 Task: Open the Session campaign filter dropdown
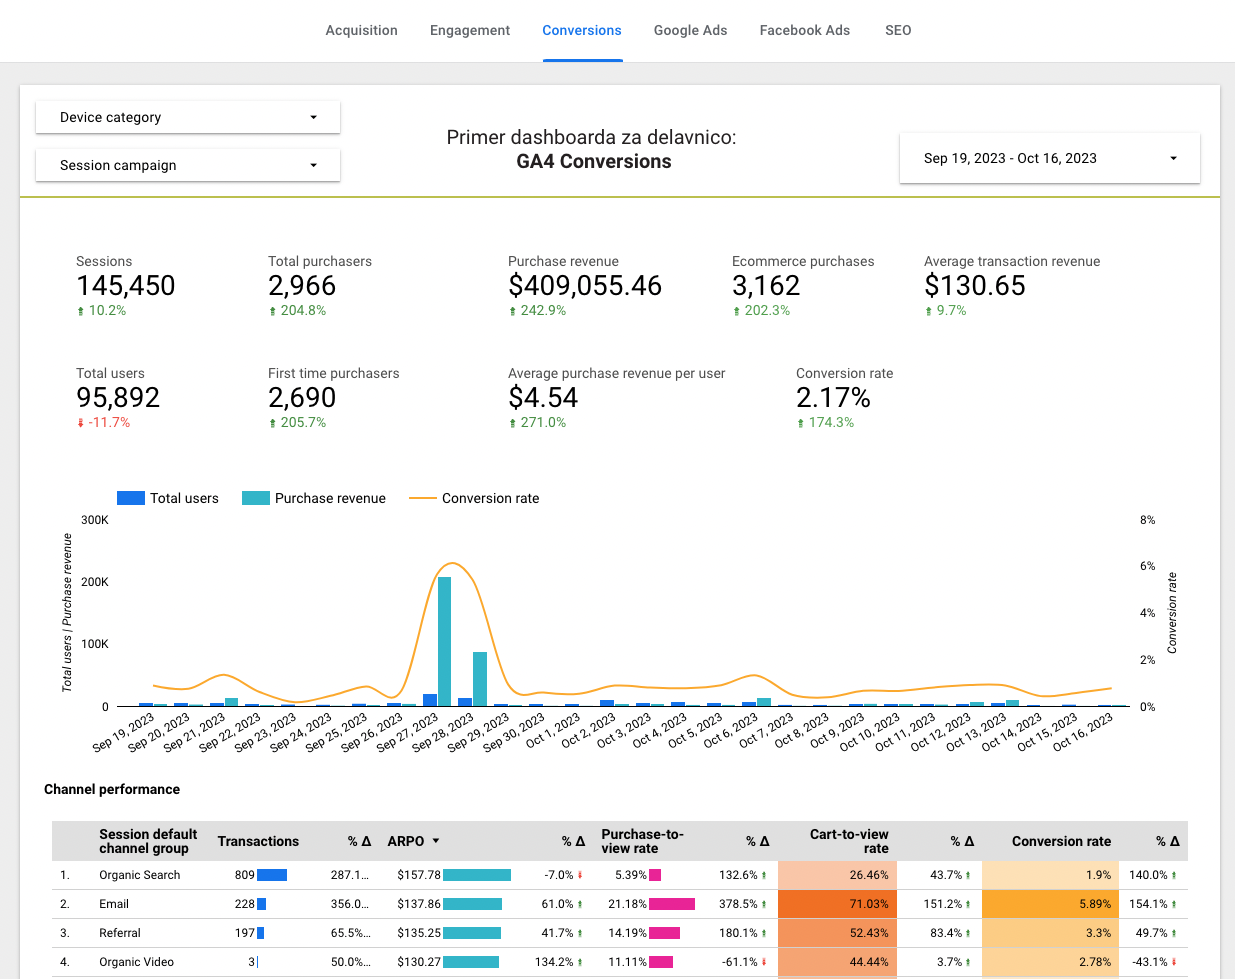pyautogui.click(x=188, y=165)
